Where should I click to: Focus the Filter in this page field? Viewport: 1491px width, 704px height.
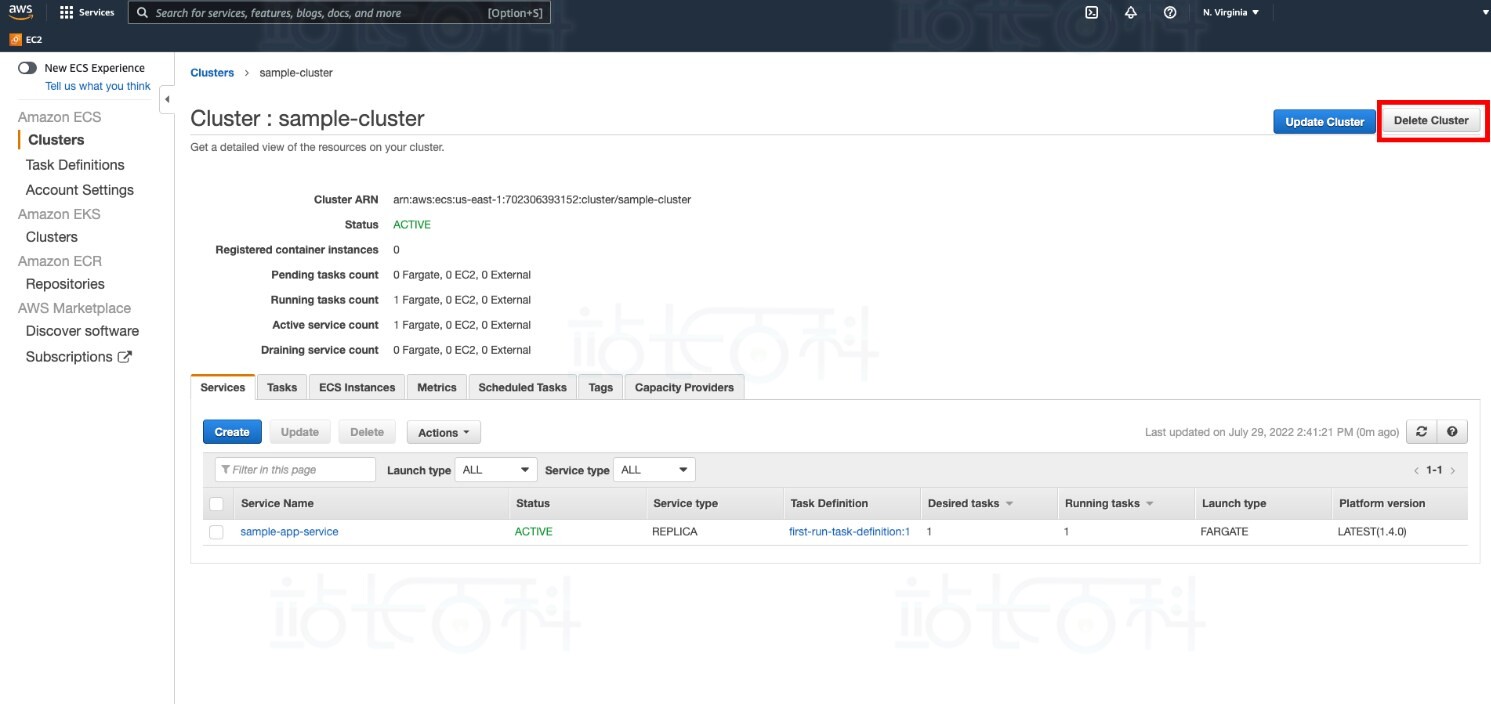pyautogui.click(x=295, y=470)
